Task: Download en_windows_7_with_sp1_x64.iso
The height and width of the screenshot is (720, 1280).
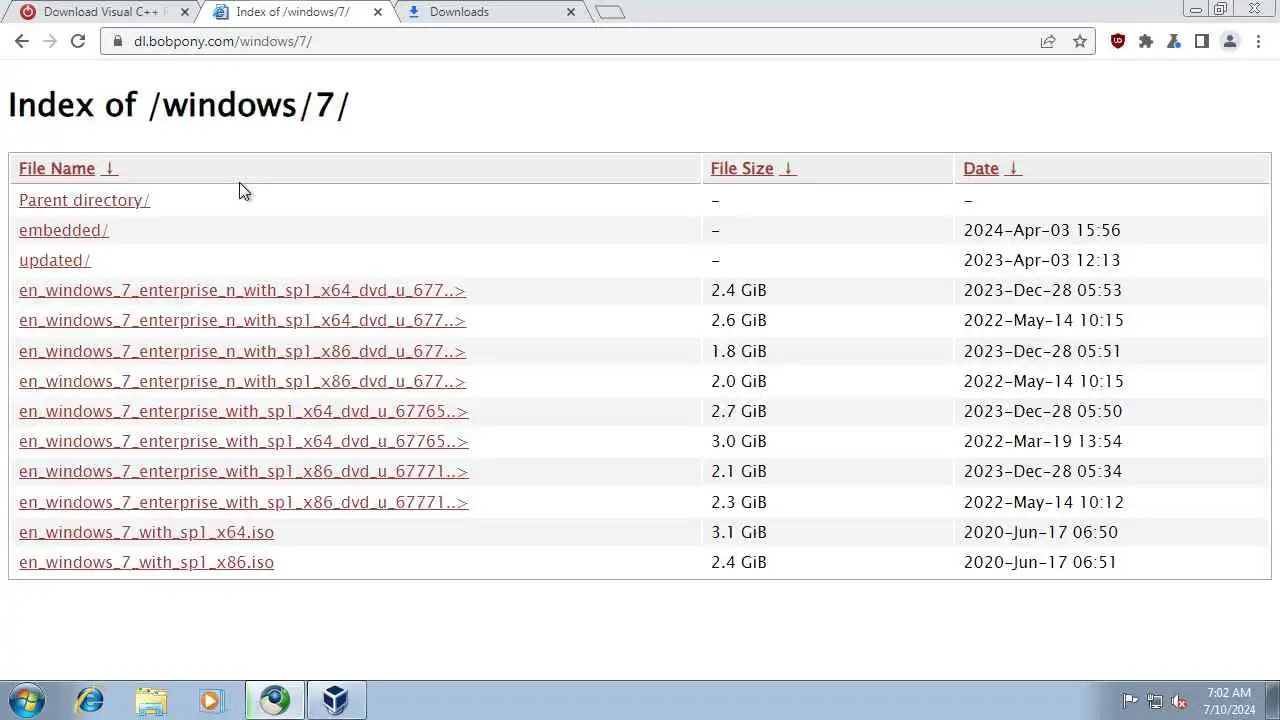Action: [x=146, y=532]
